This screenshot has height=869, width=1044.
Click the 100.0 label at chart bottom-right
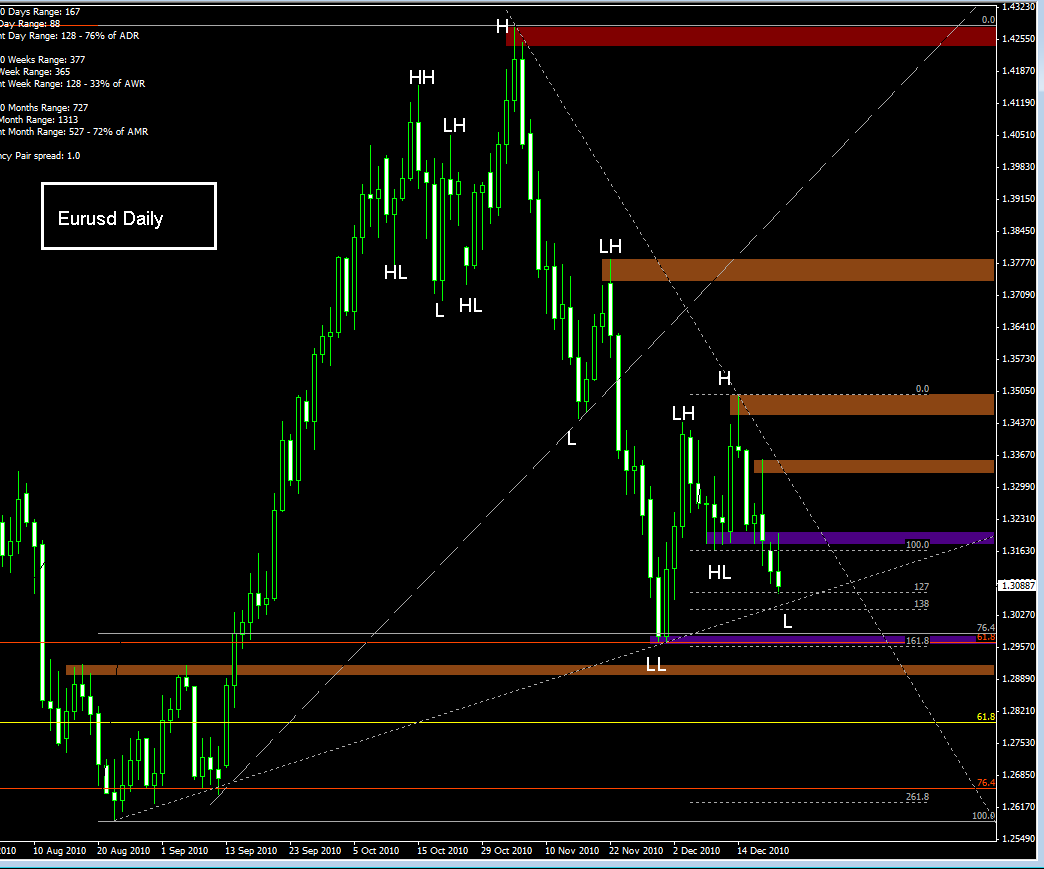984,816
